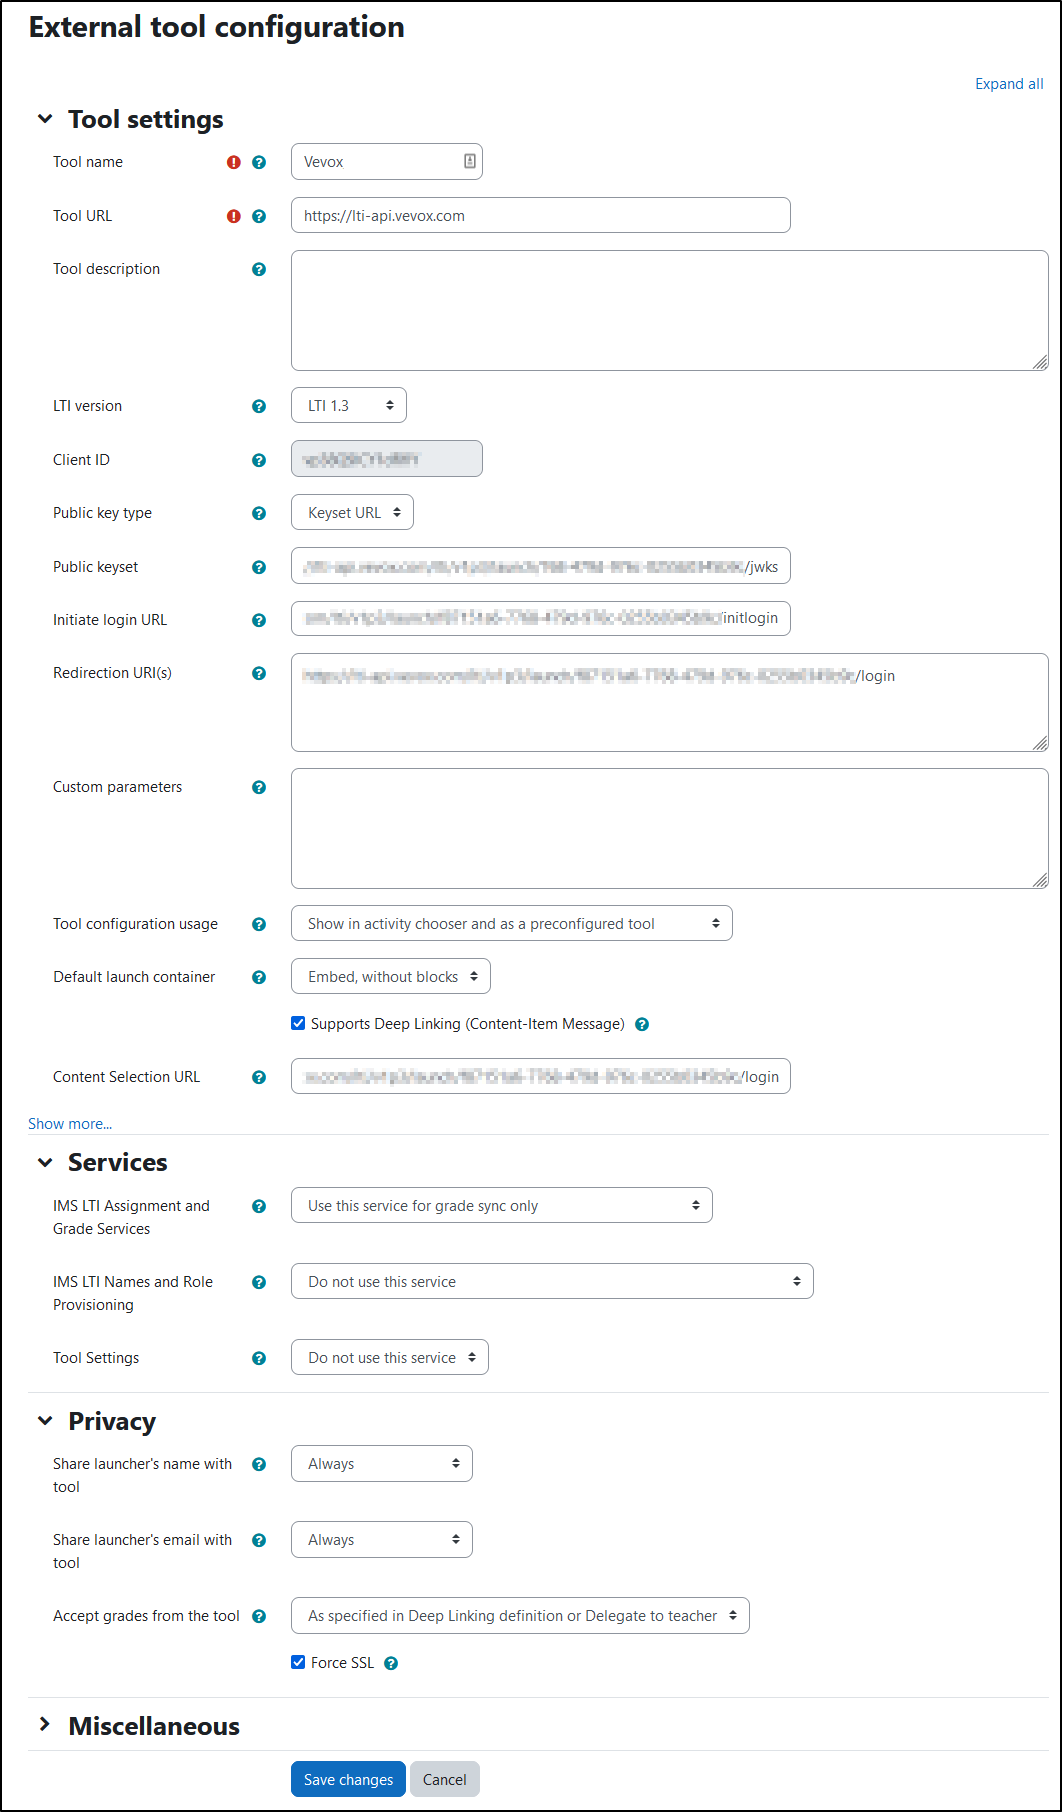Screen dimensions: 1062x1812
Task: Show help for Accept grades from the tool
Action: [259, 1616]
